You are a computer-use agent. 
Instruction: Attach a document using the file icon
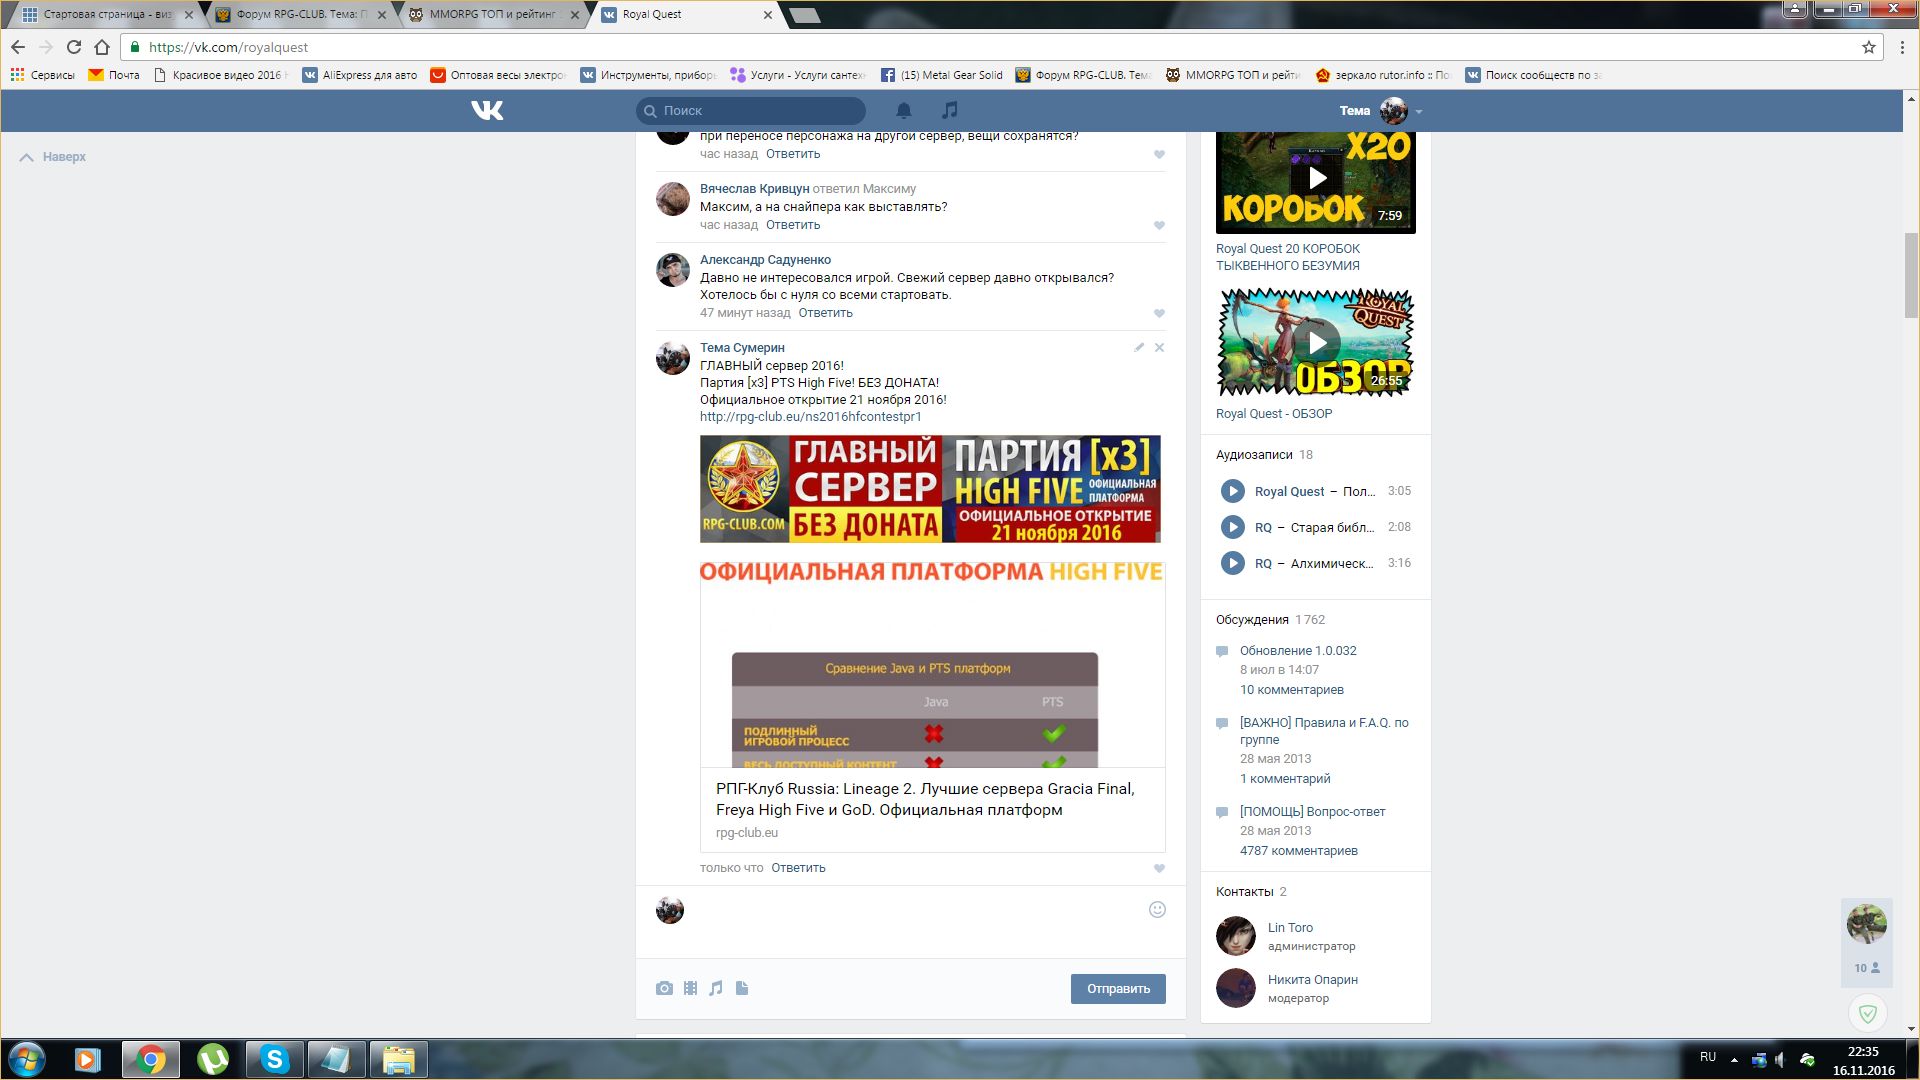click(x=742, y=988)
